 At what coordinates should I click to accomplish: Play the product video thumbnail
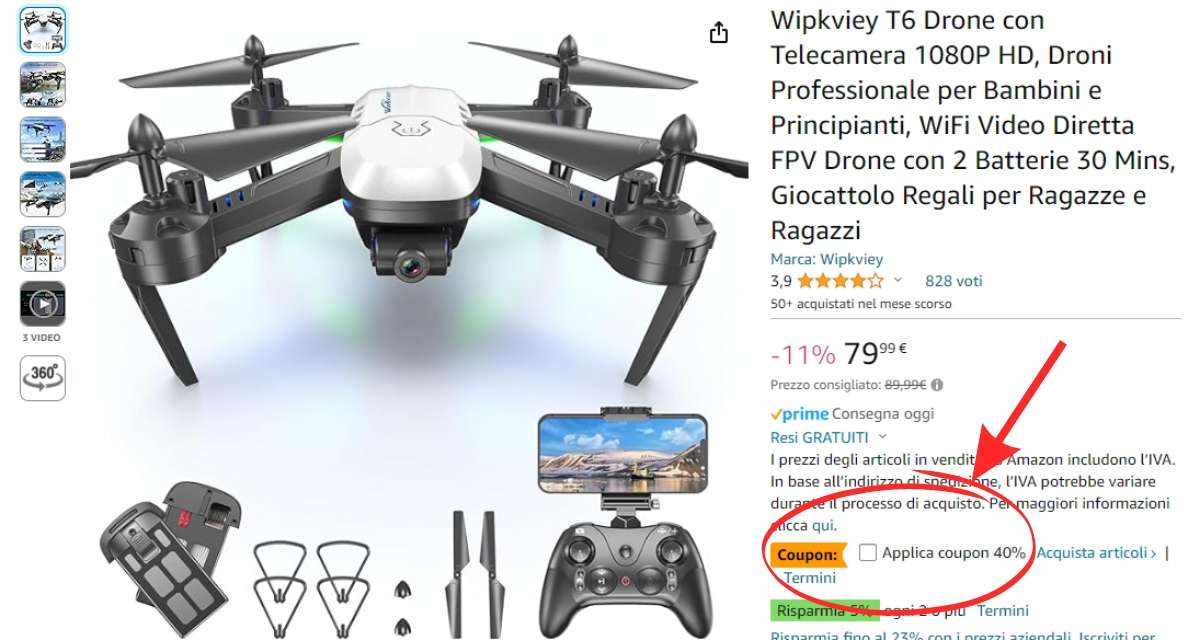click(x=43, y=304)
